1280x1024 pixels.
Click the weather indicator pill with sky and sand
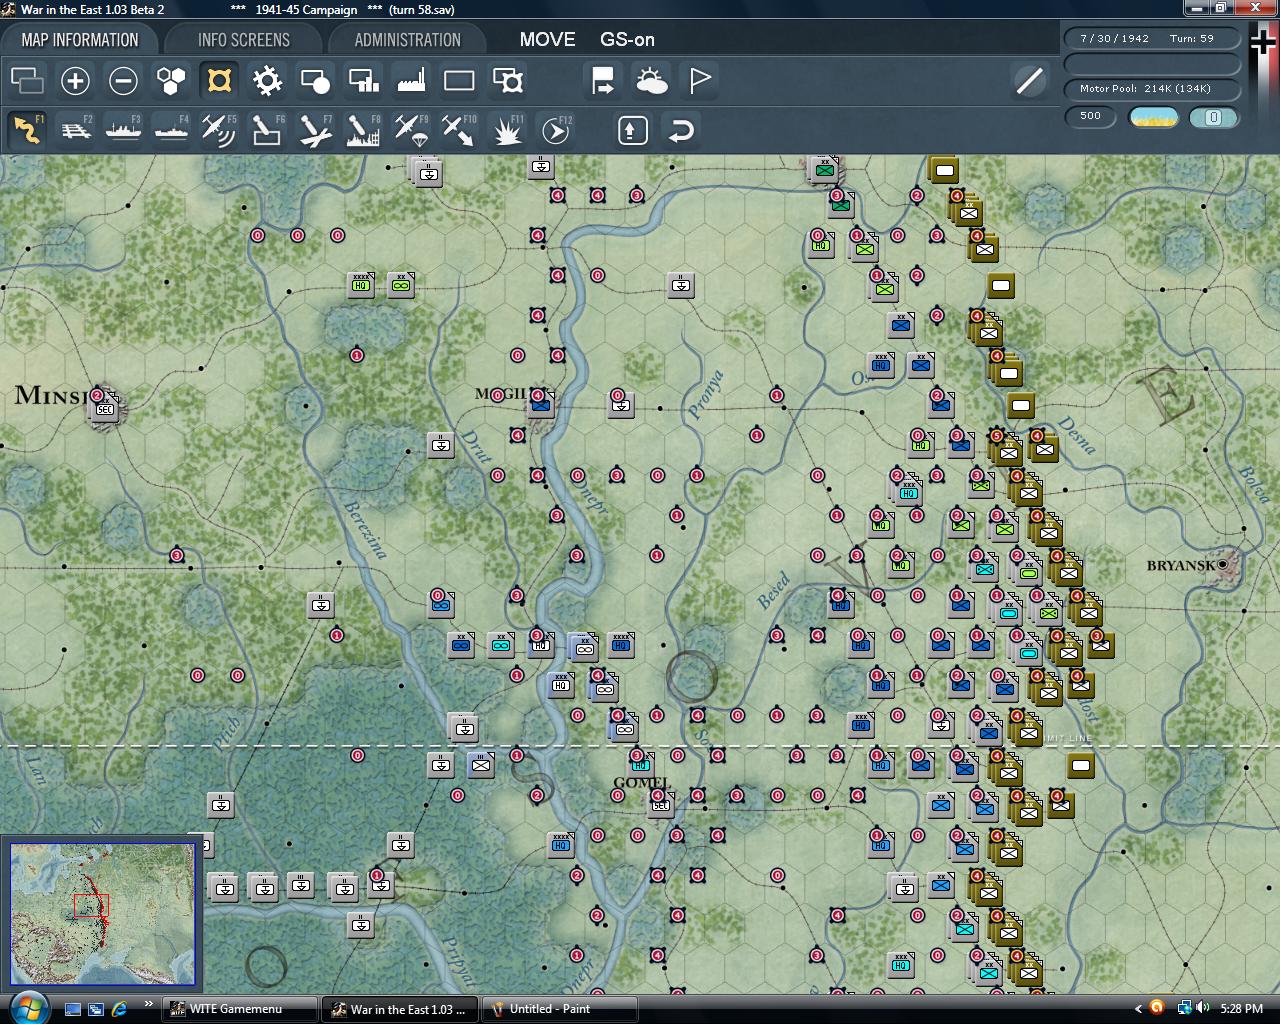click(x=1154, y=117)
